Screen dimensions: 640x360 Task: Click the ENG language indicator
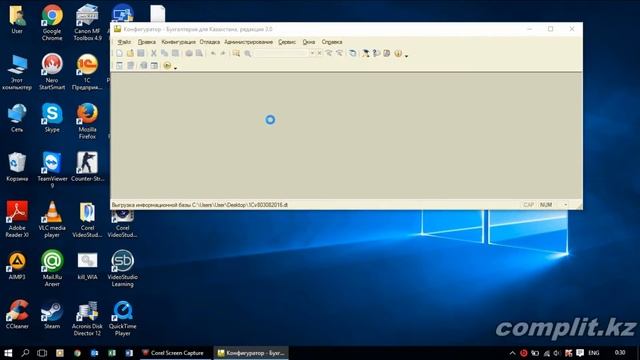click(x=594, y=353)
